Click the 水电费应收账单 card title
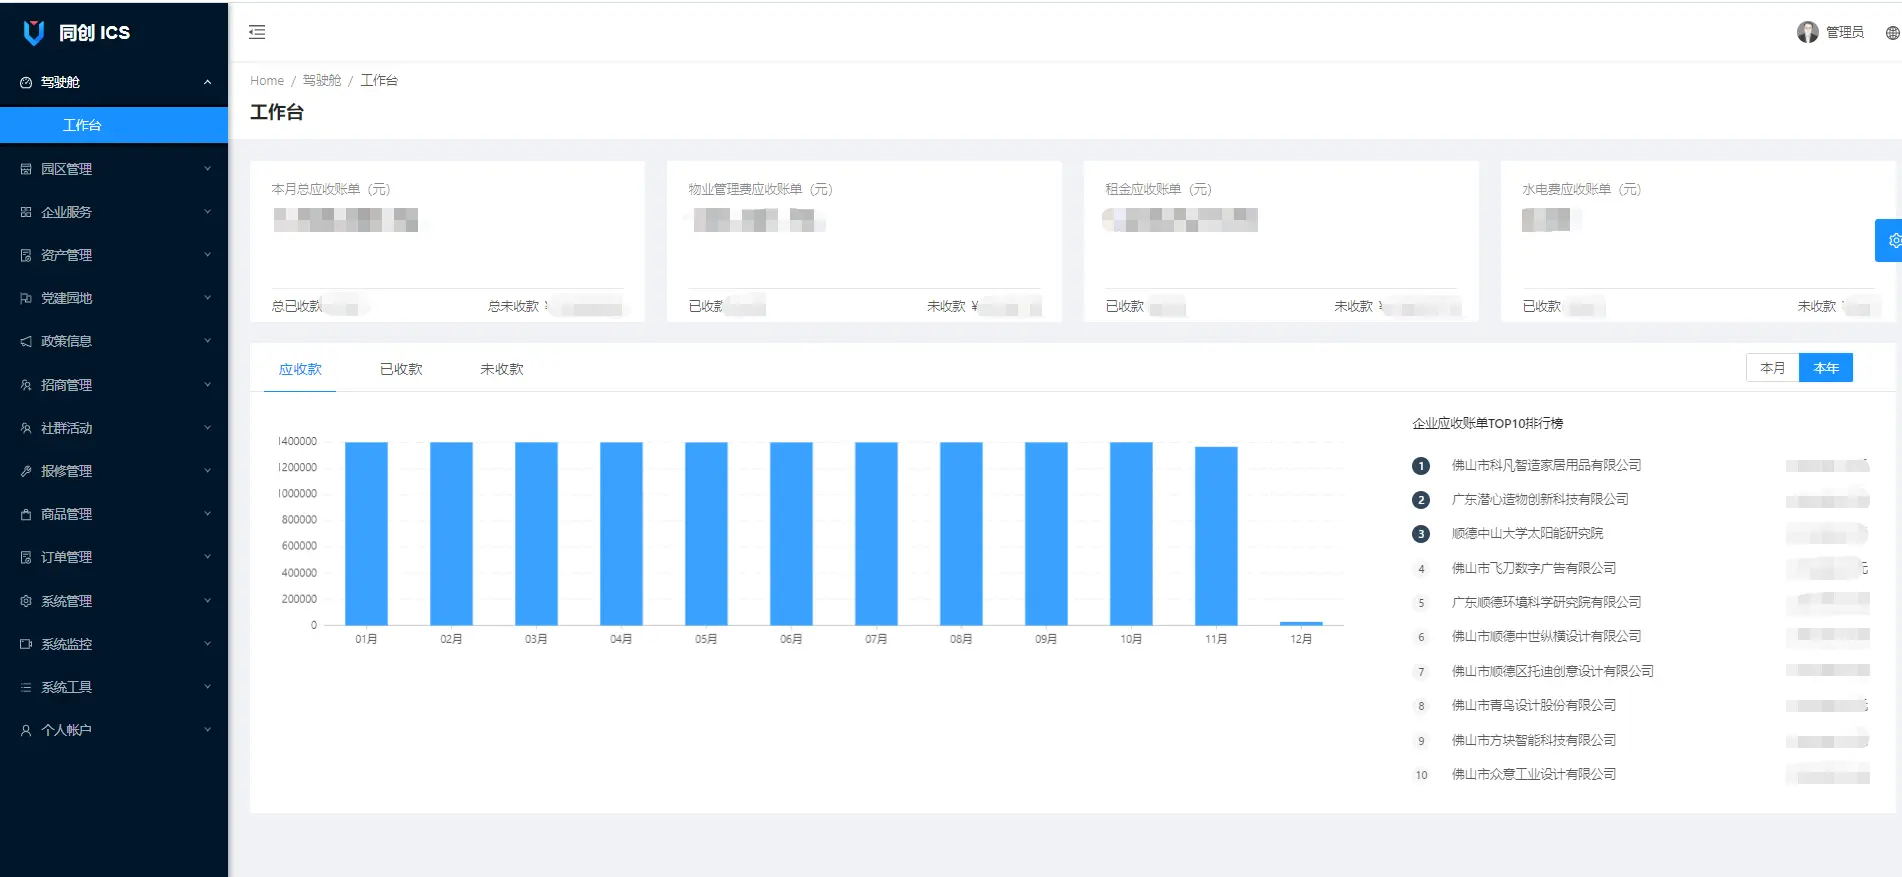Screen dimensions: 1902x877 tap(1581, 189)
